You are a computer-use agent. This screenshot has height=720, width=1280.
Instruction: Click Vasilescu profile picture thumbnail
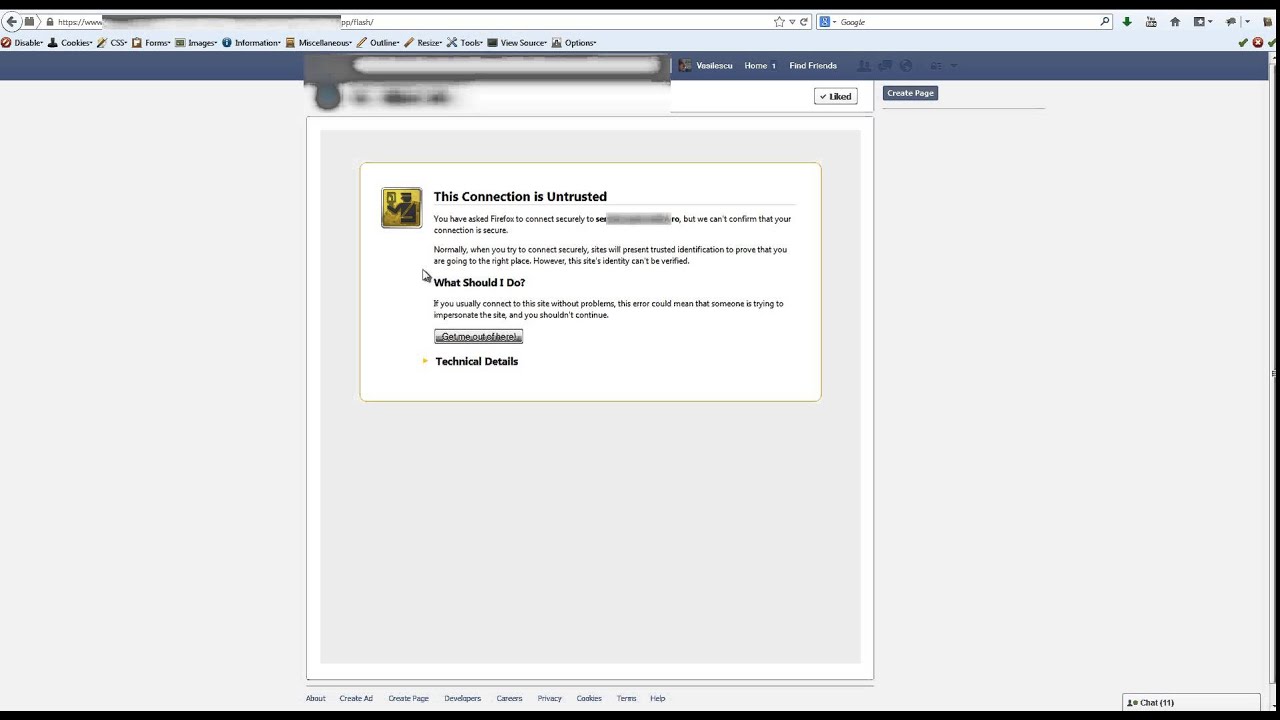coord(685,66)
